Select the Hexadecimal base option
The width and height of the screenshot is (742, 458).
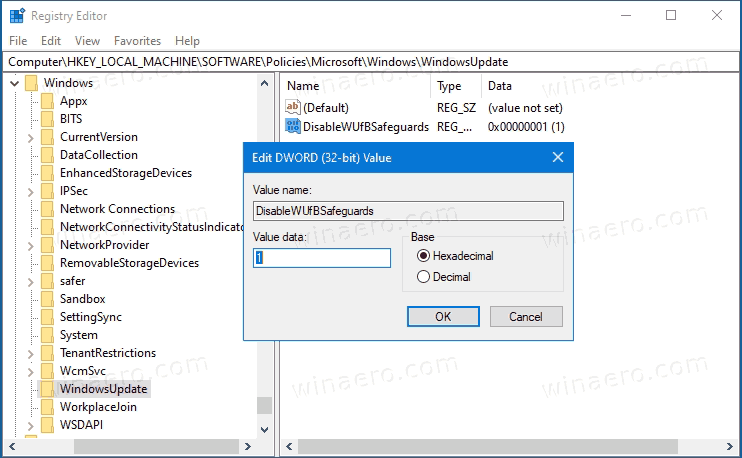pyautogui.click(x=455, y=256)
